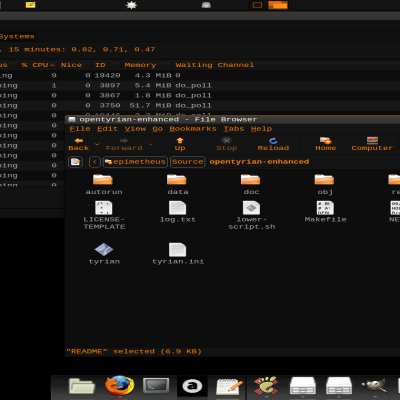Screen dimensions: 400x400
Task: Open the Edit menu
Action: coord(107,129)
